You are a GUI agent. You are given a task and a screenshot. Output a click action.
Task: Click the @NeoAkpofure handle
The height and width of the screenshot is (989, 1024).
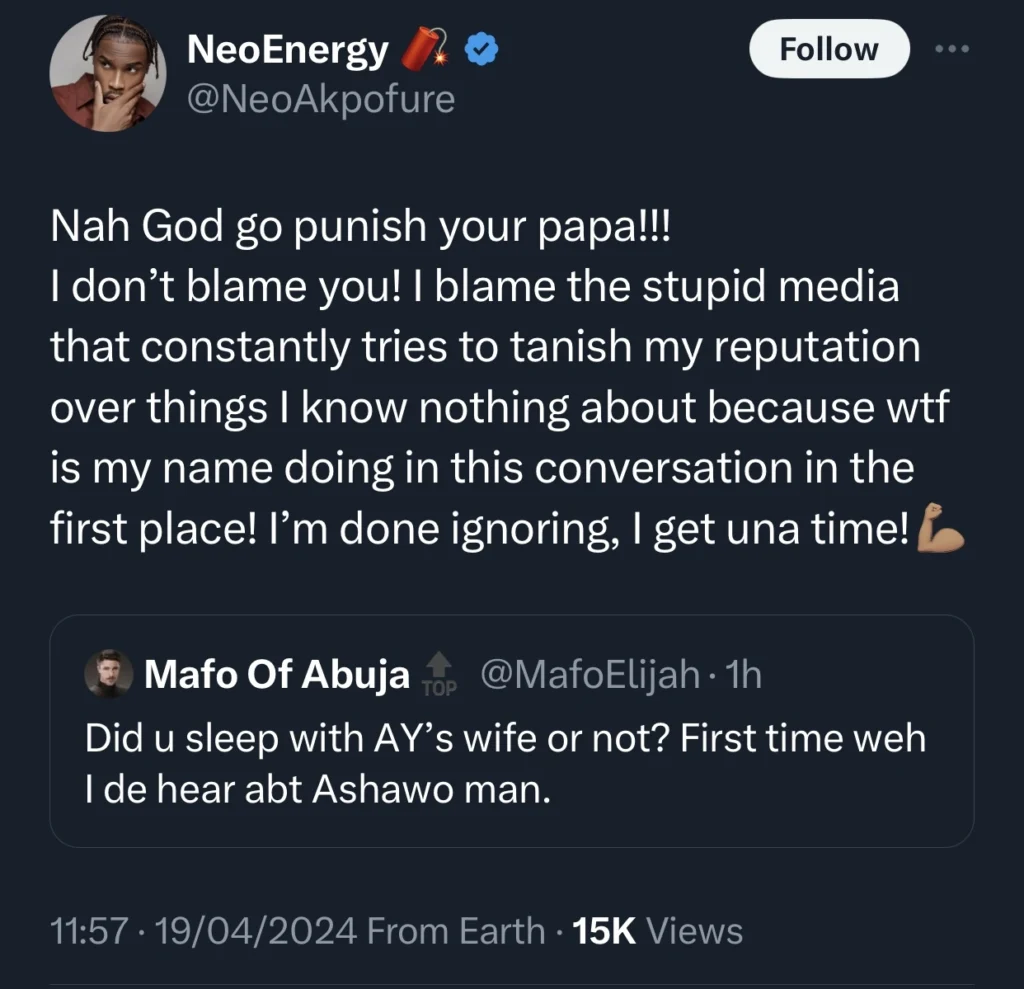coord(320,99)
